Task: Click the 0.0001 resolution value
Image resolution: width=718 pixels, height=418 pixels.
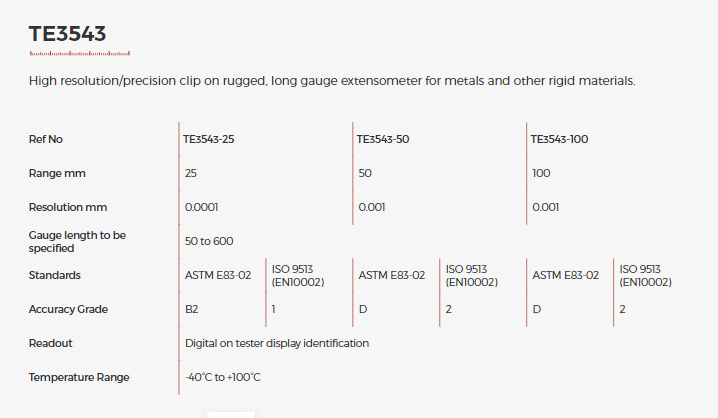Action: (201, 207)
